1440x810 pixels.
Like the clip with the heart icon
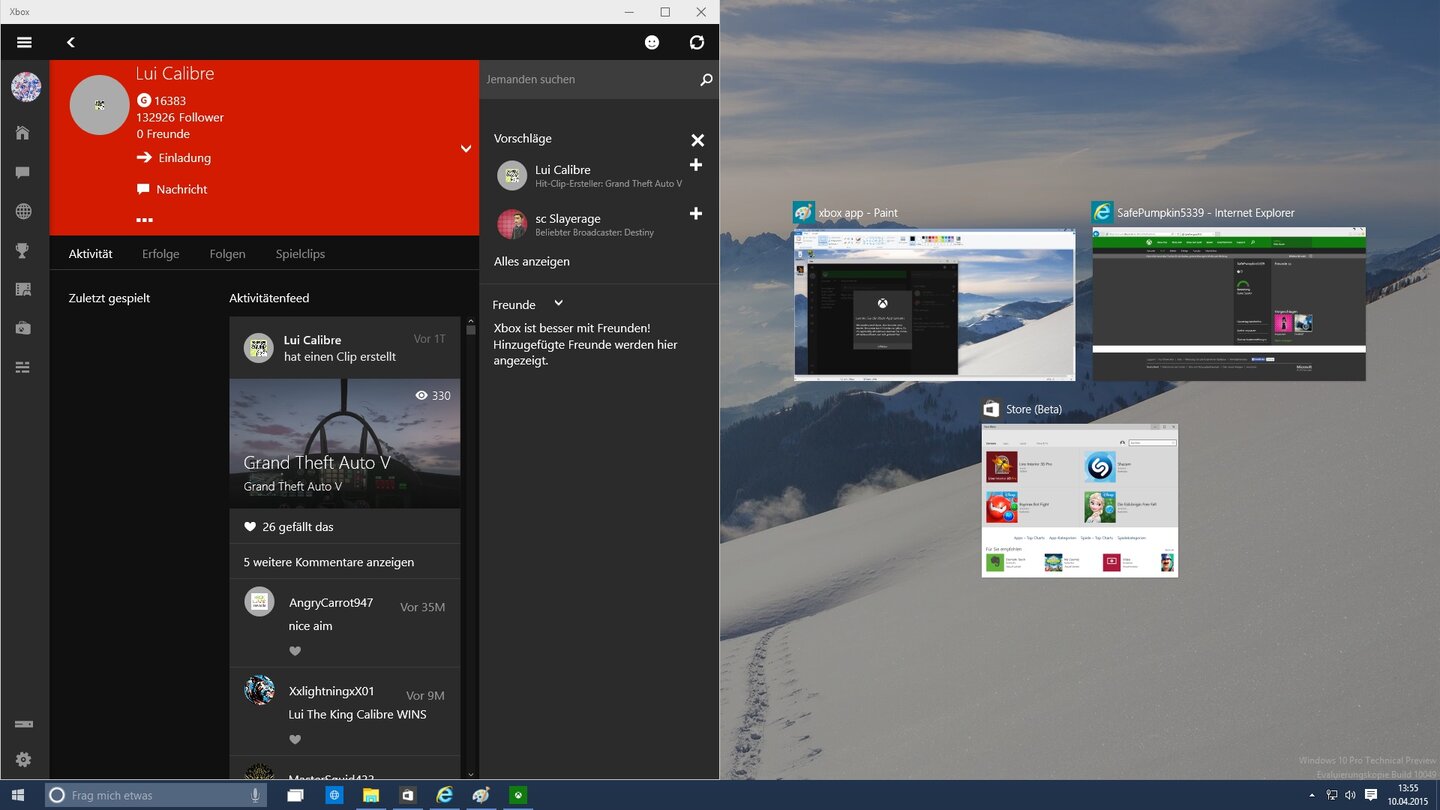click(x=250, y=527)
